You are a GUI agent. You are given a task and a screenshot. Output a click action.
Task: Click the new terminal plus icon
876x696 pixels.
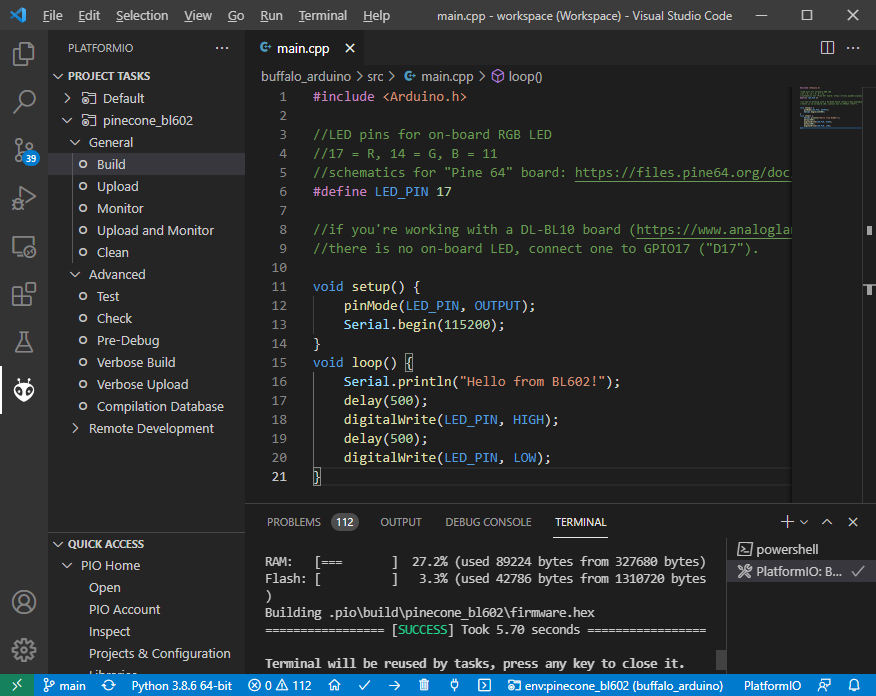pyautogui.click(x=787, y=522)
